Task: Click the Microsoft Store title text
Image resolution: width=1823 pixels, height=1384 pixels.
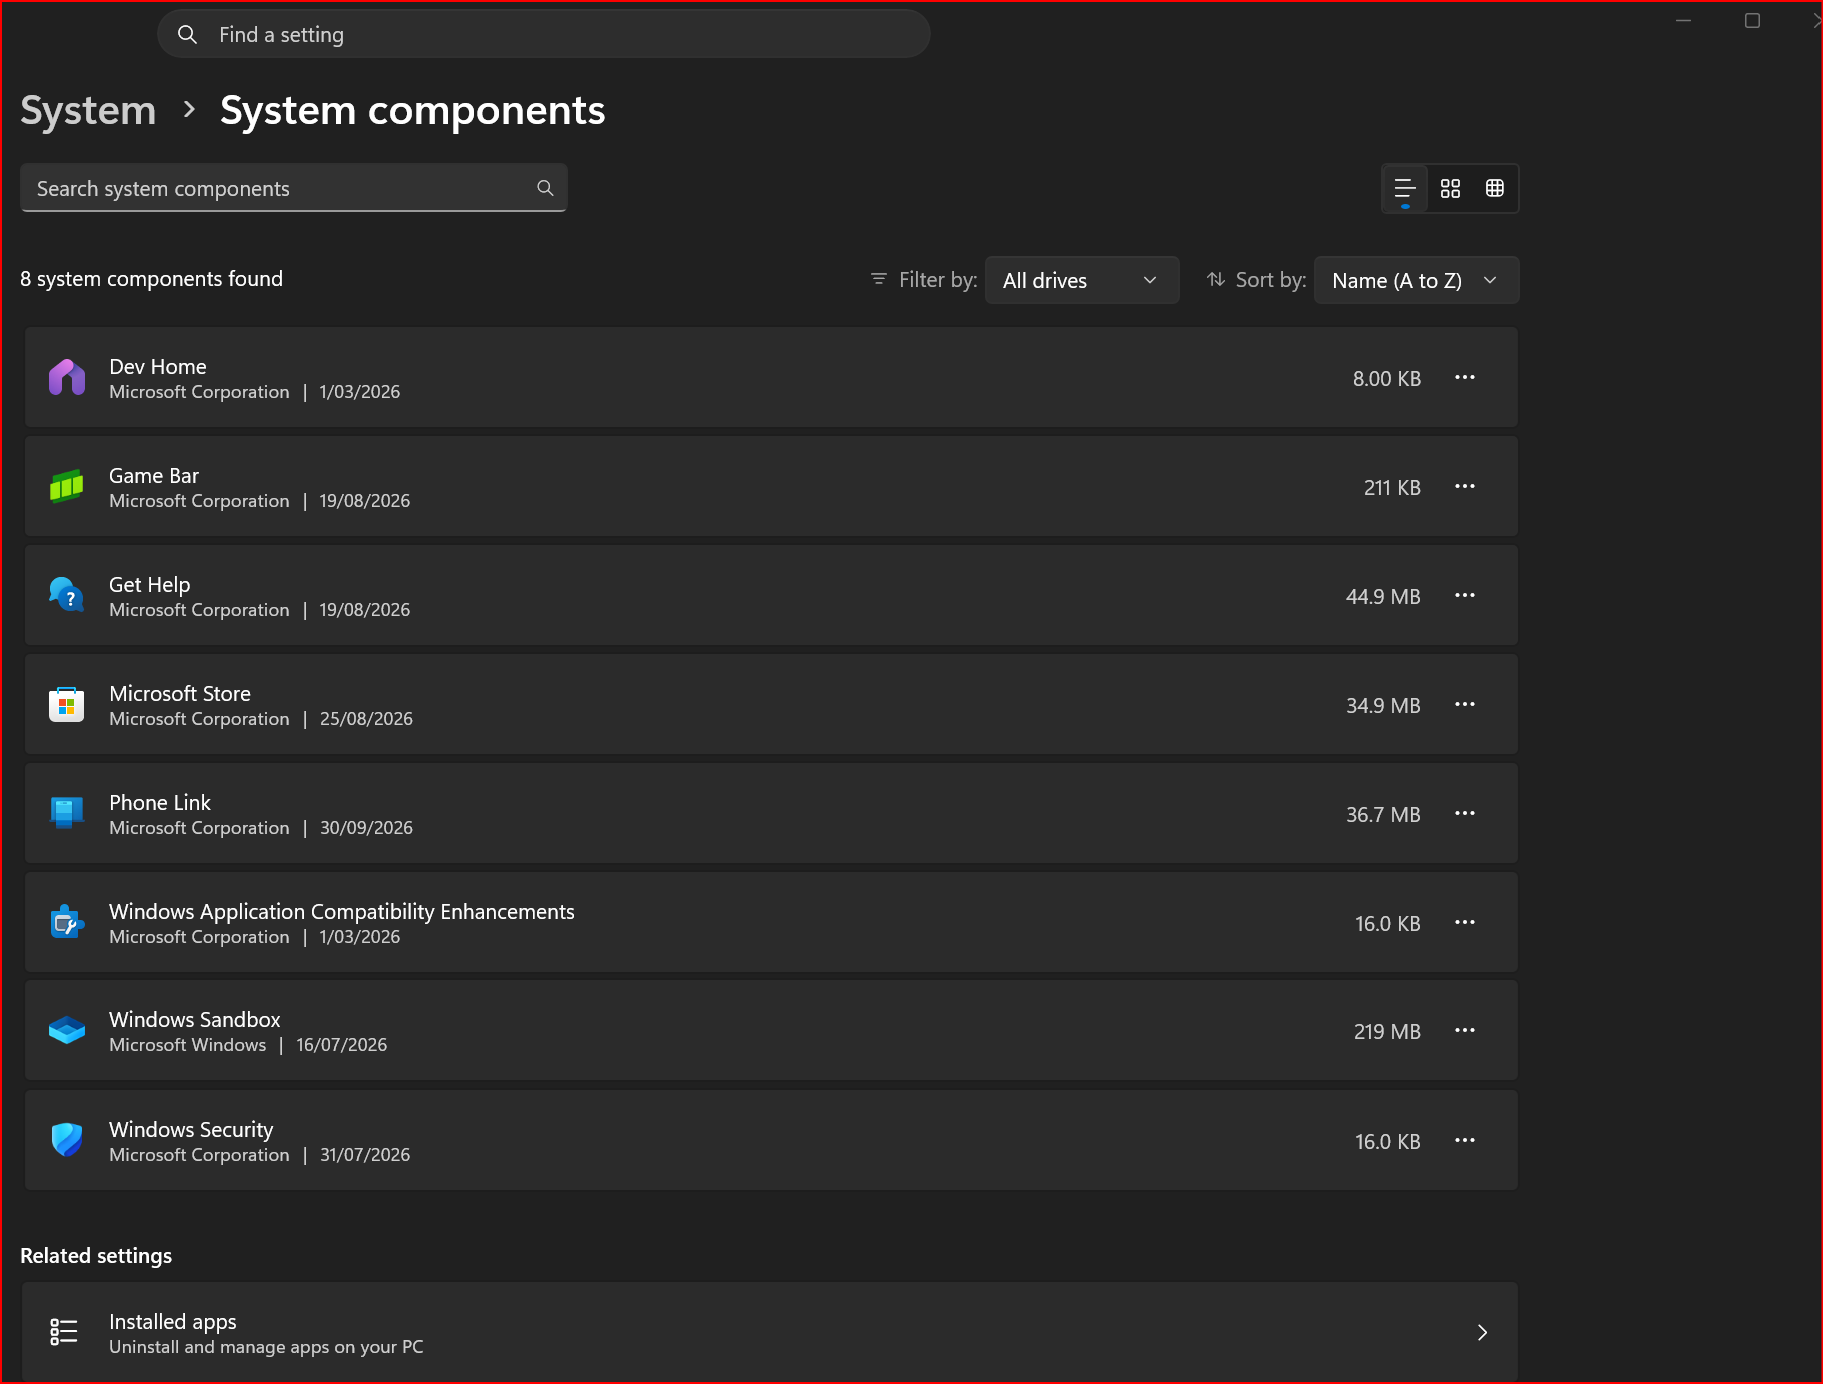Action: coord(180,694)
